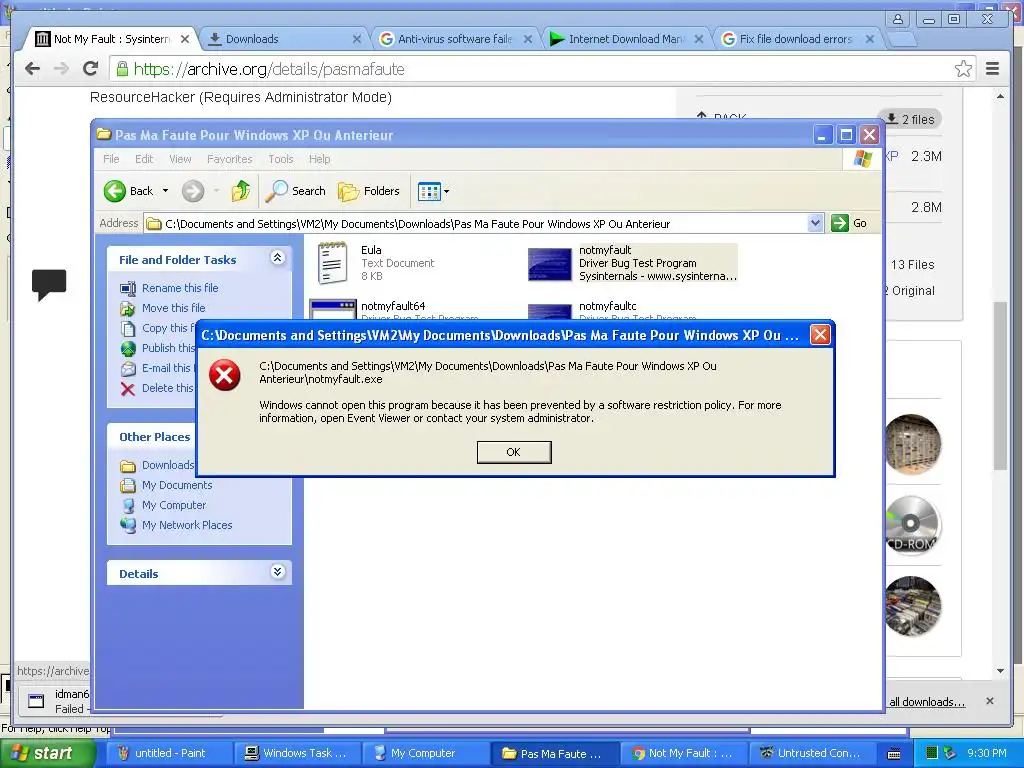
Task: Switch to the Downloads browser tab
Action: [285, 39]
